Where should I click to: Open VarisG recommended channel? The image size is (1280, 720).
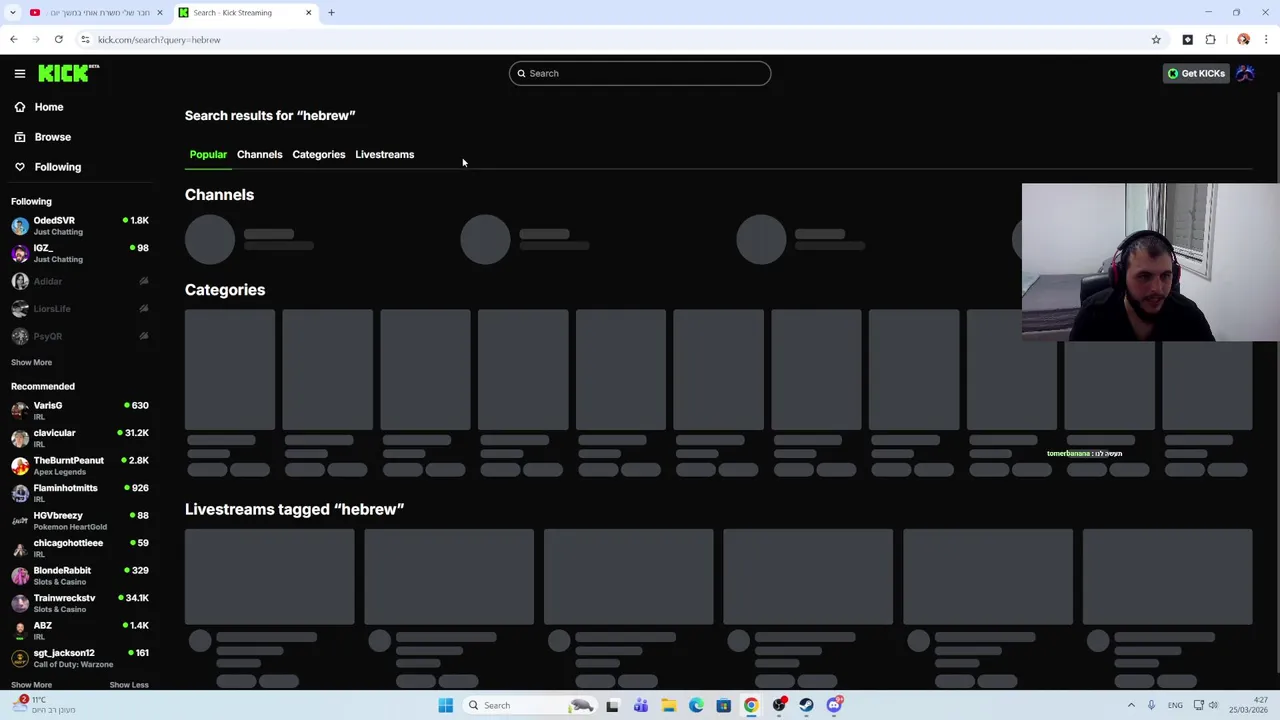point(80,410)
